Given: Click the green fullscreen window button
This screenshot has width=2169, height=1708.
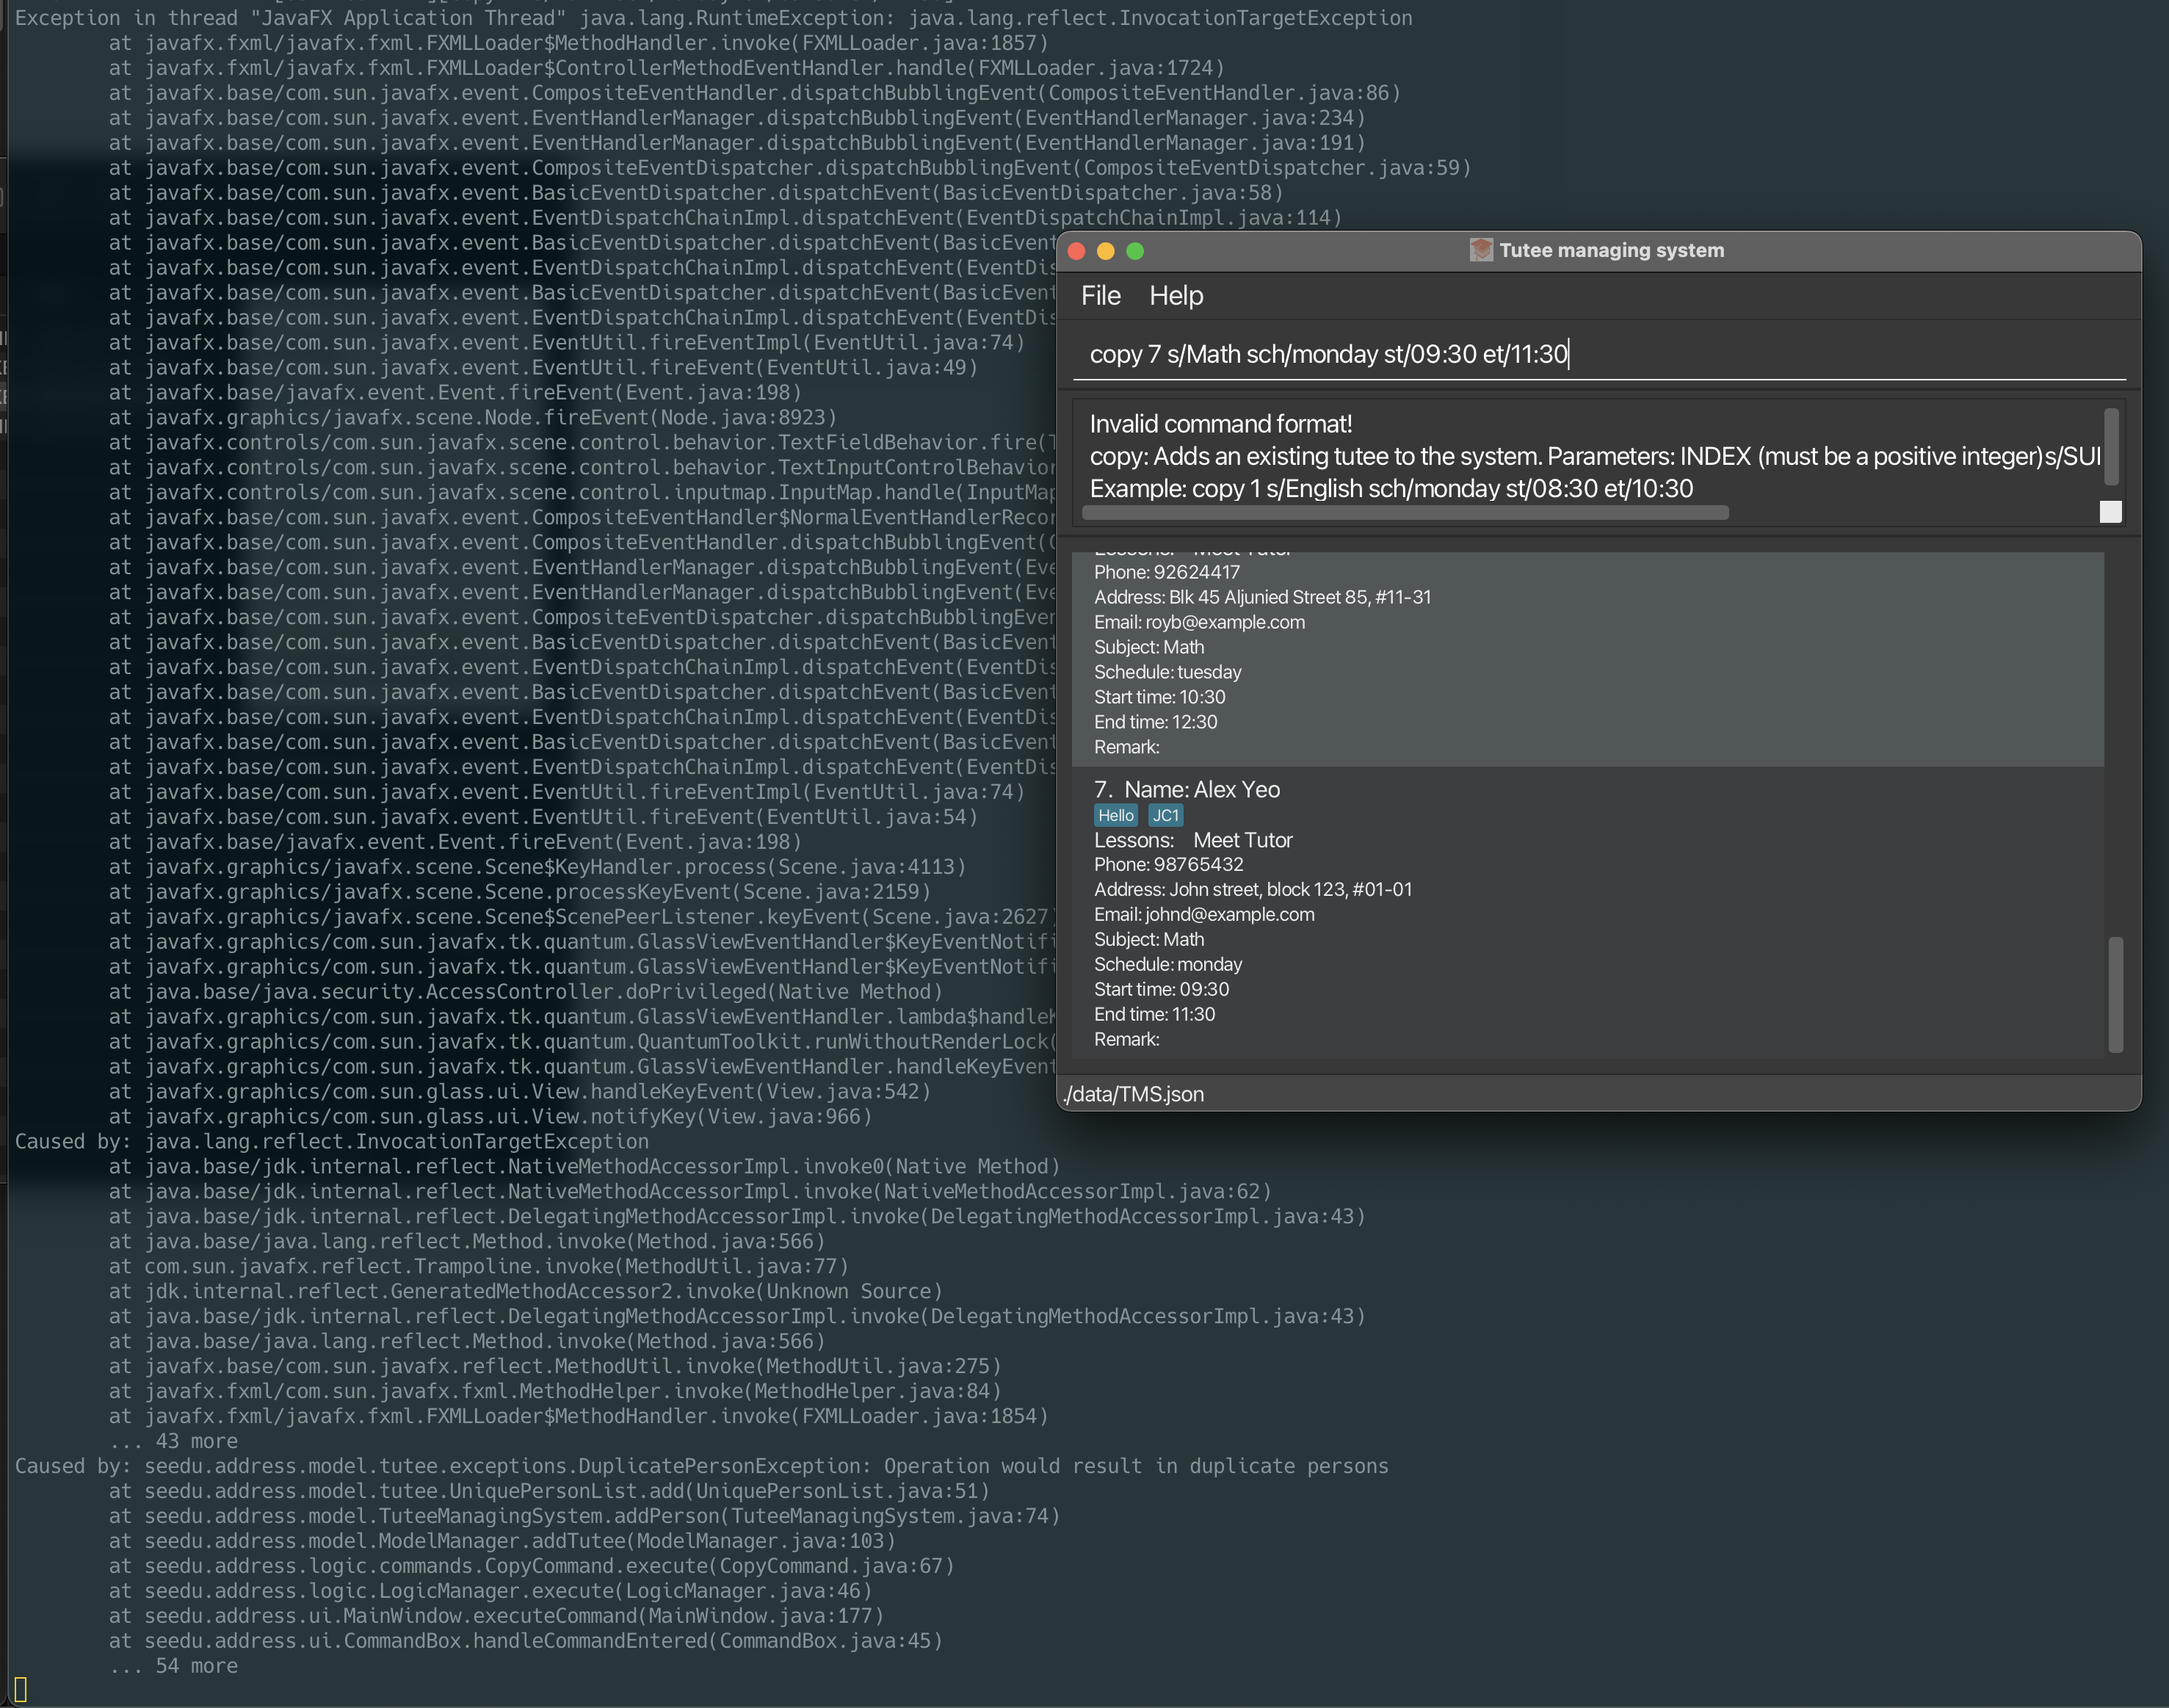Looking at the screenshot, I should click(1135, 251).
